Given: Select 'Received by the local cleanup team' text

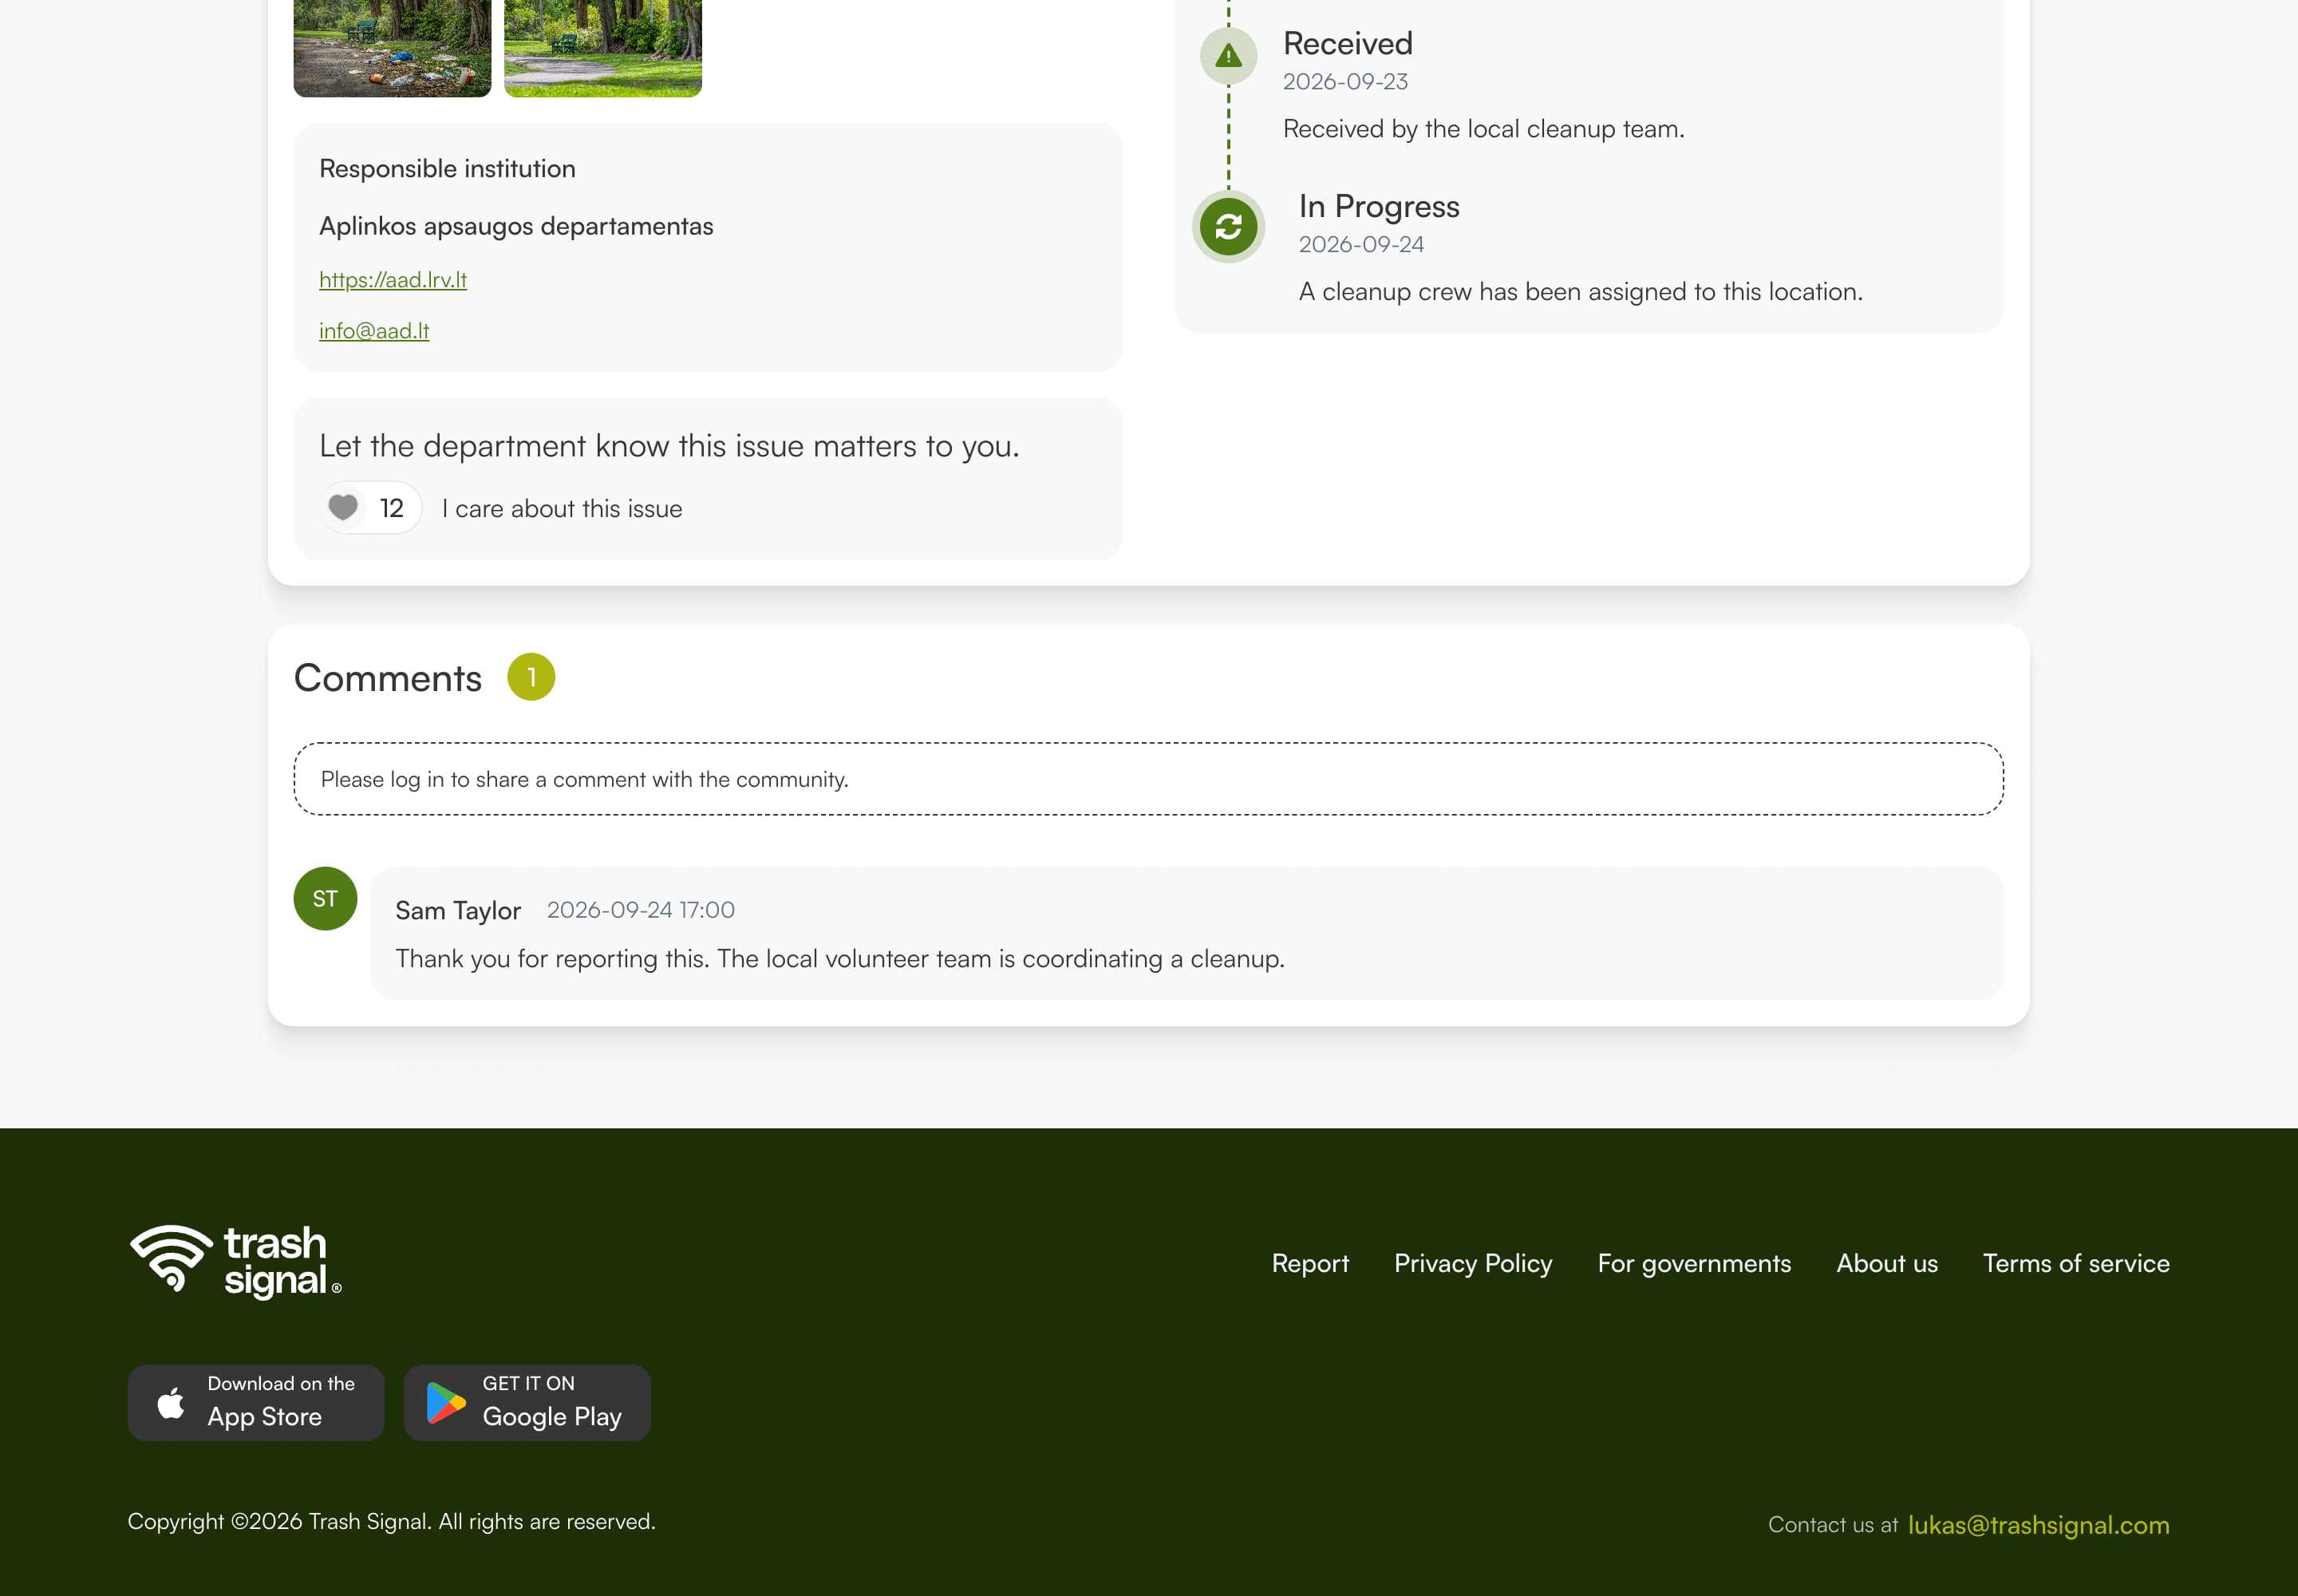Looking at the screenshot, I should pyautogui.click(x=1483, y=128).
